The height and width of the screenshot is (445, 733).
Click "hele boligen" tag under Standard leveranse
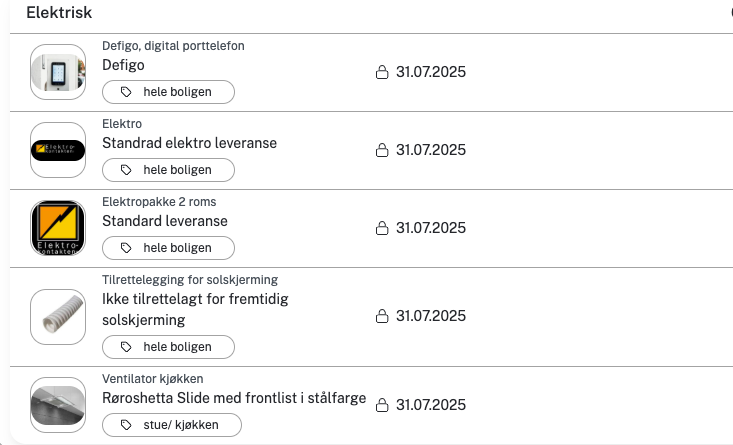(168, 248)
